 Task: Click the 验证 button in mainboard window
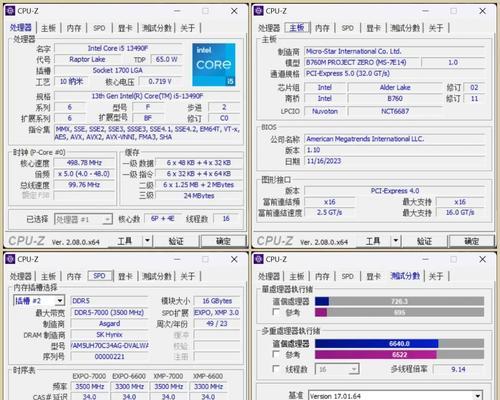point(424,240)
